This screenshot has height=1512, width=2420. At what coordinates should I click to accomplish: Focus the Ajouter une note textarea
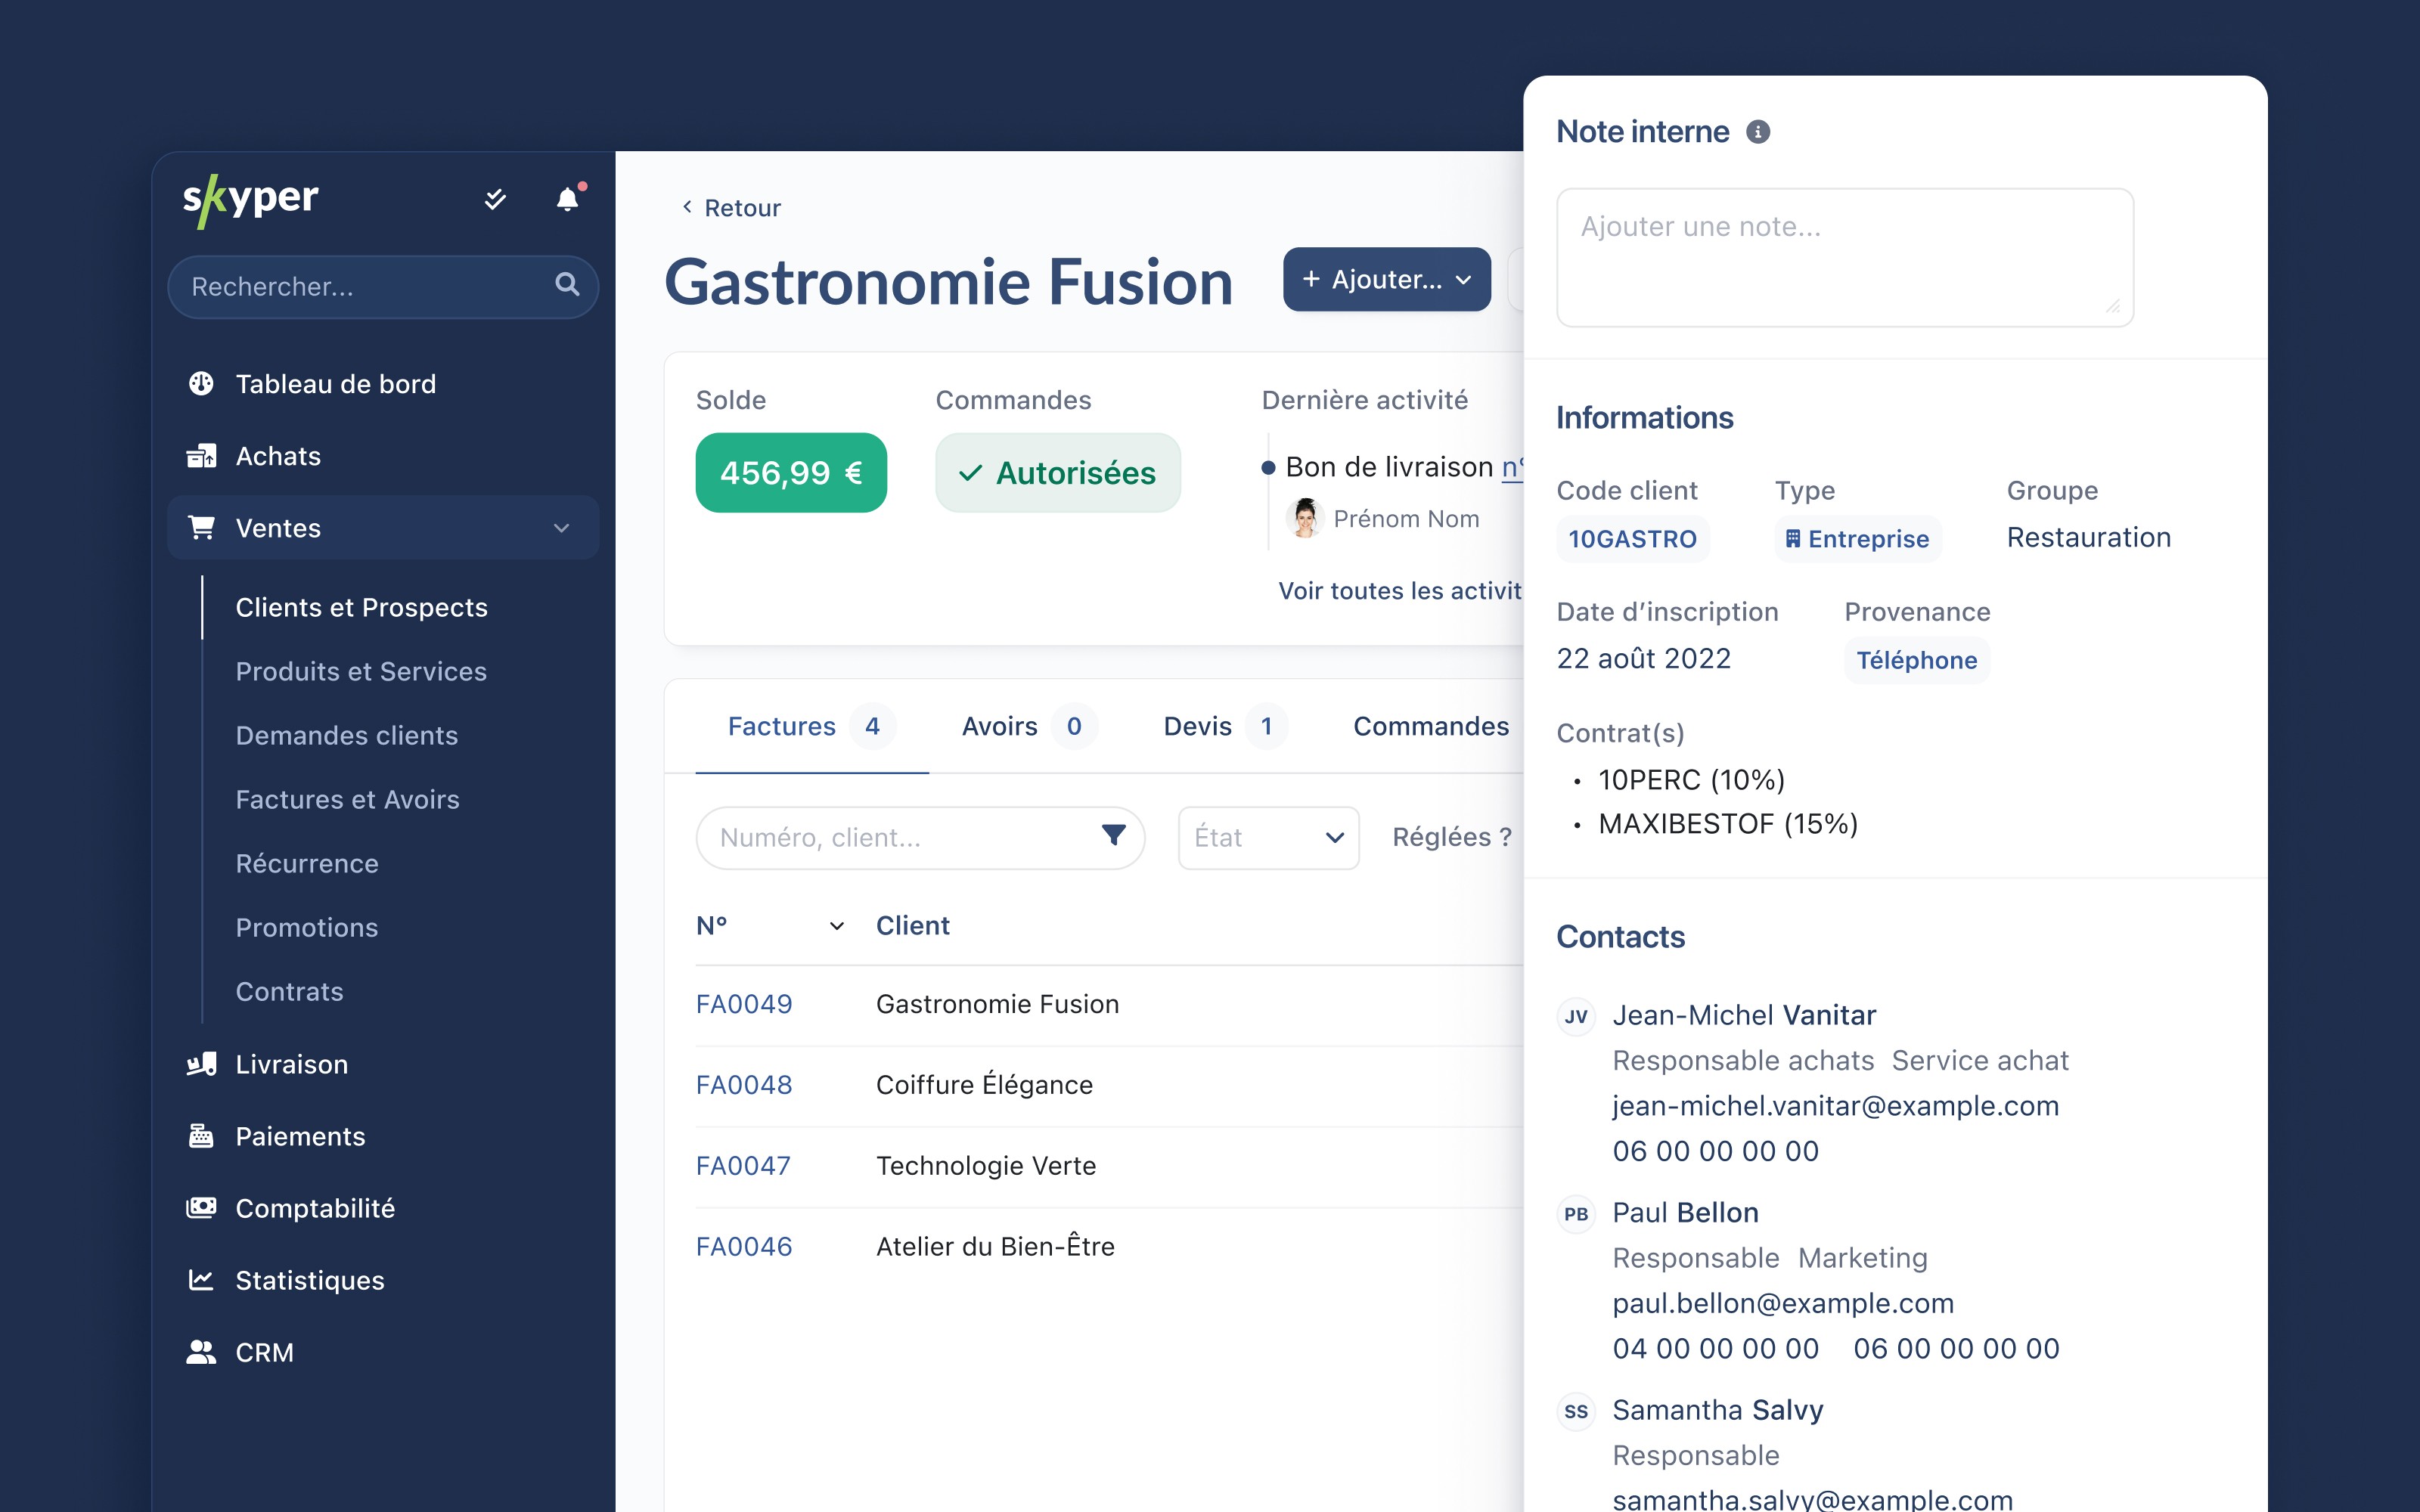1845,257
